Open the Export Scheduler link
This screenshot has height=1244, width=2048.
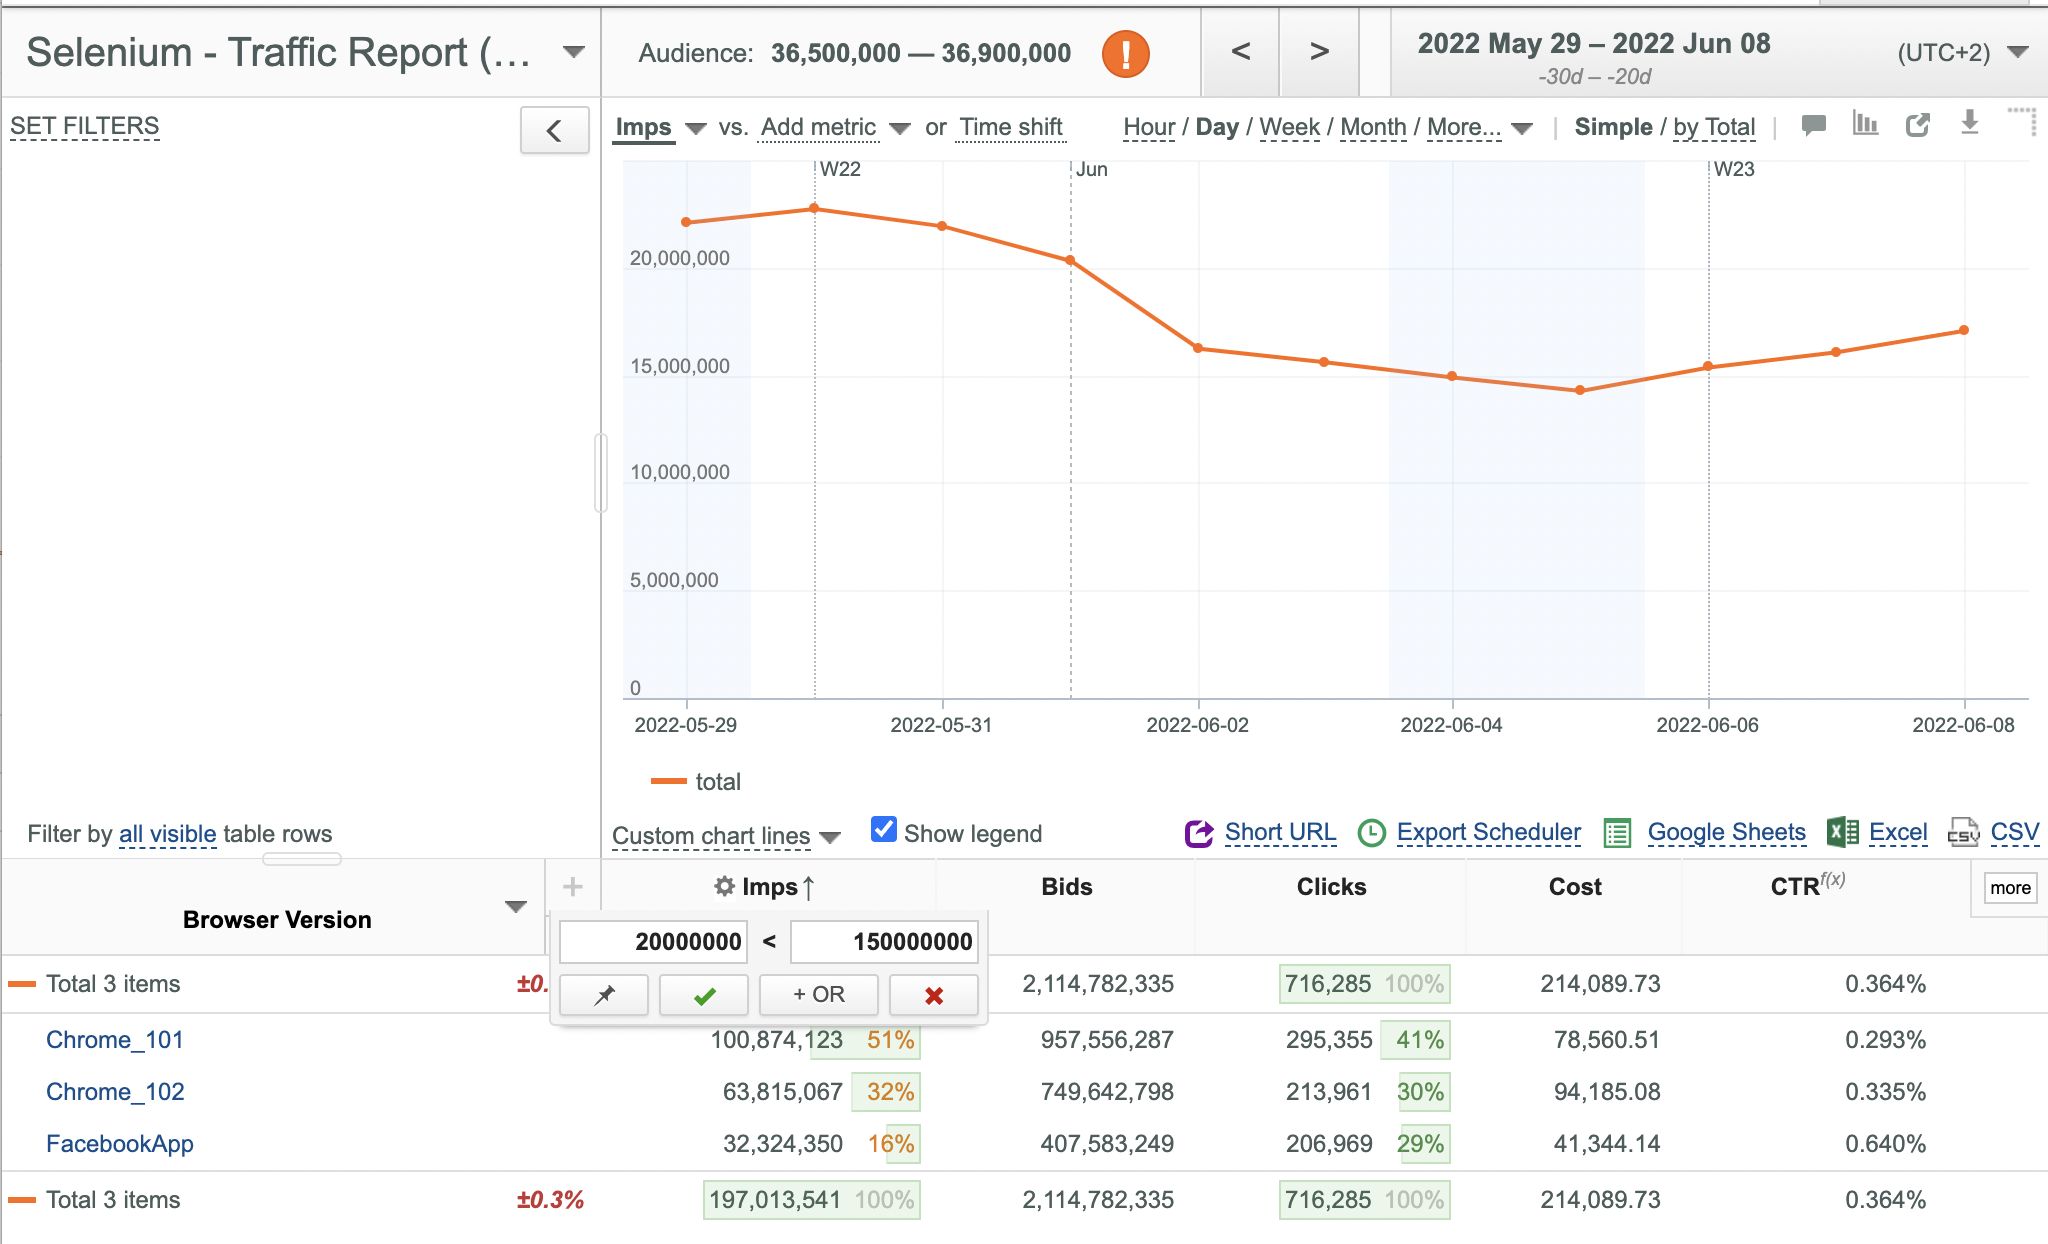[x=1488, y=832]
